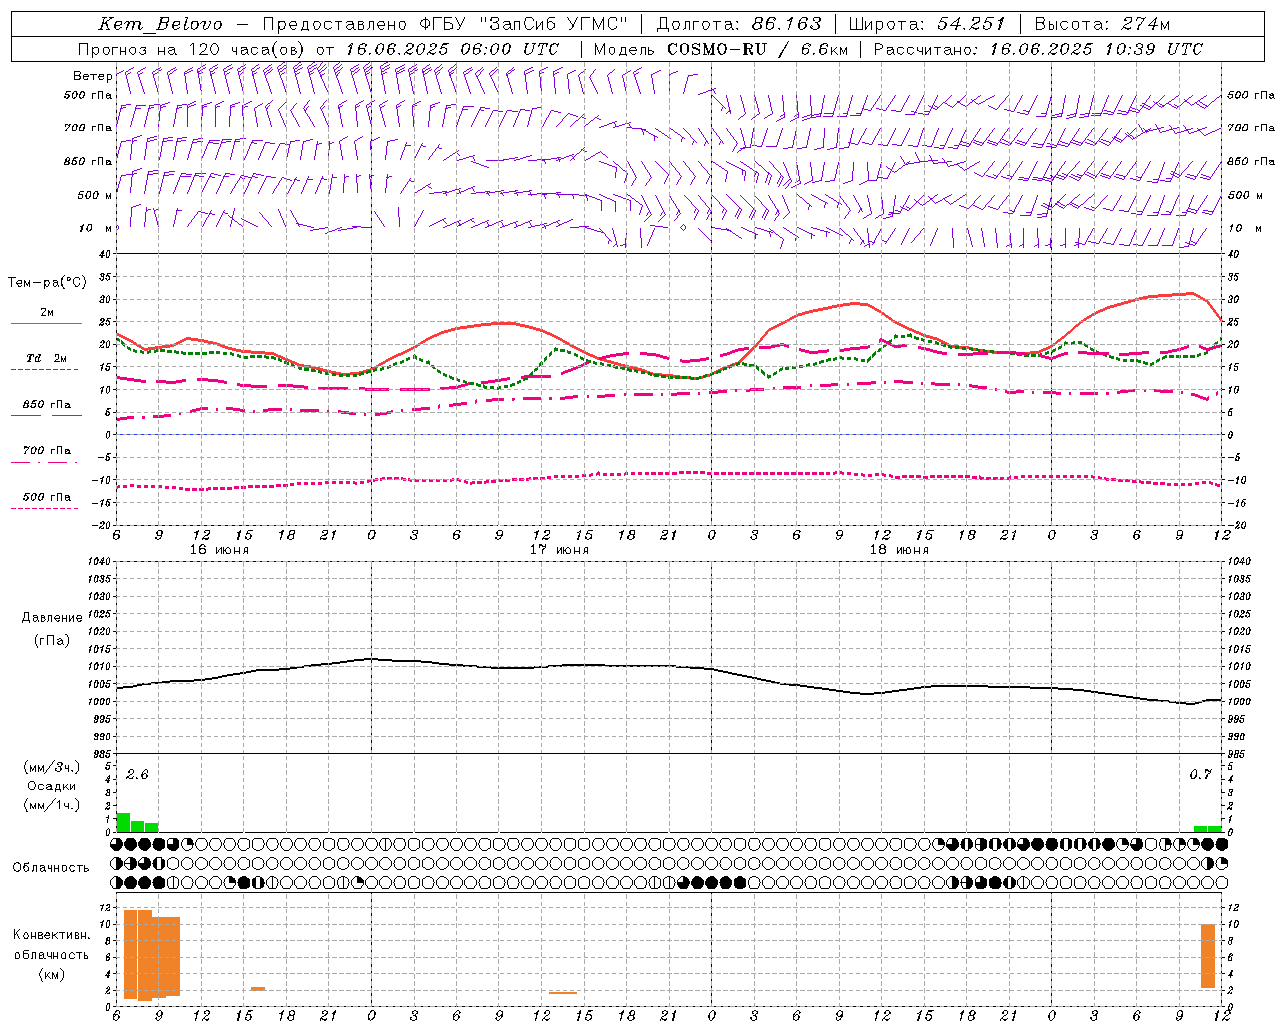Viewport: 1280px width, 1024px height.
Task: Select the 2м temperature legend line sample
Action: tap(46, 324)
